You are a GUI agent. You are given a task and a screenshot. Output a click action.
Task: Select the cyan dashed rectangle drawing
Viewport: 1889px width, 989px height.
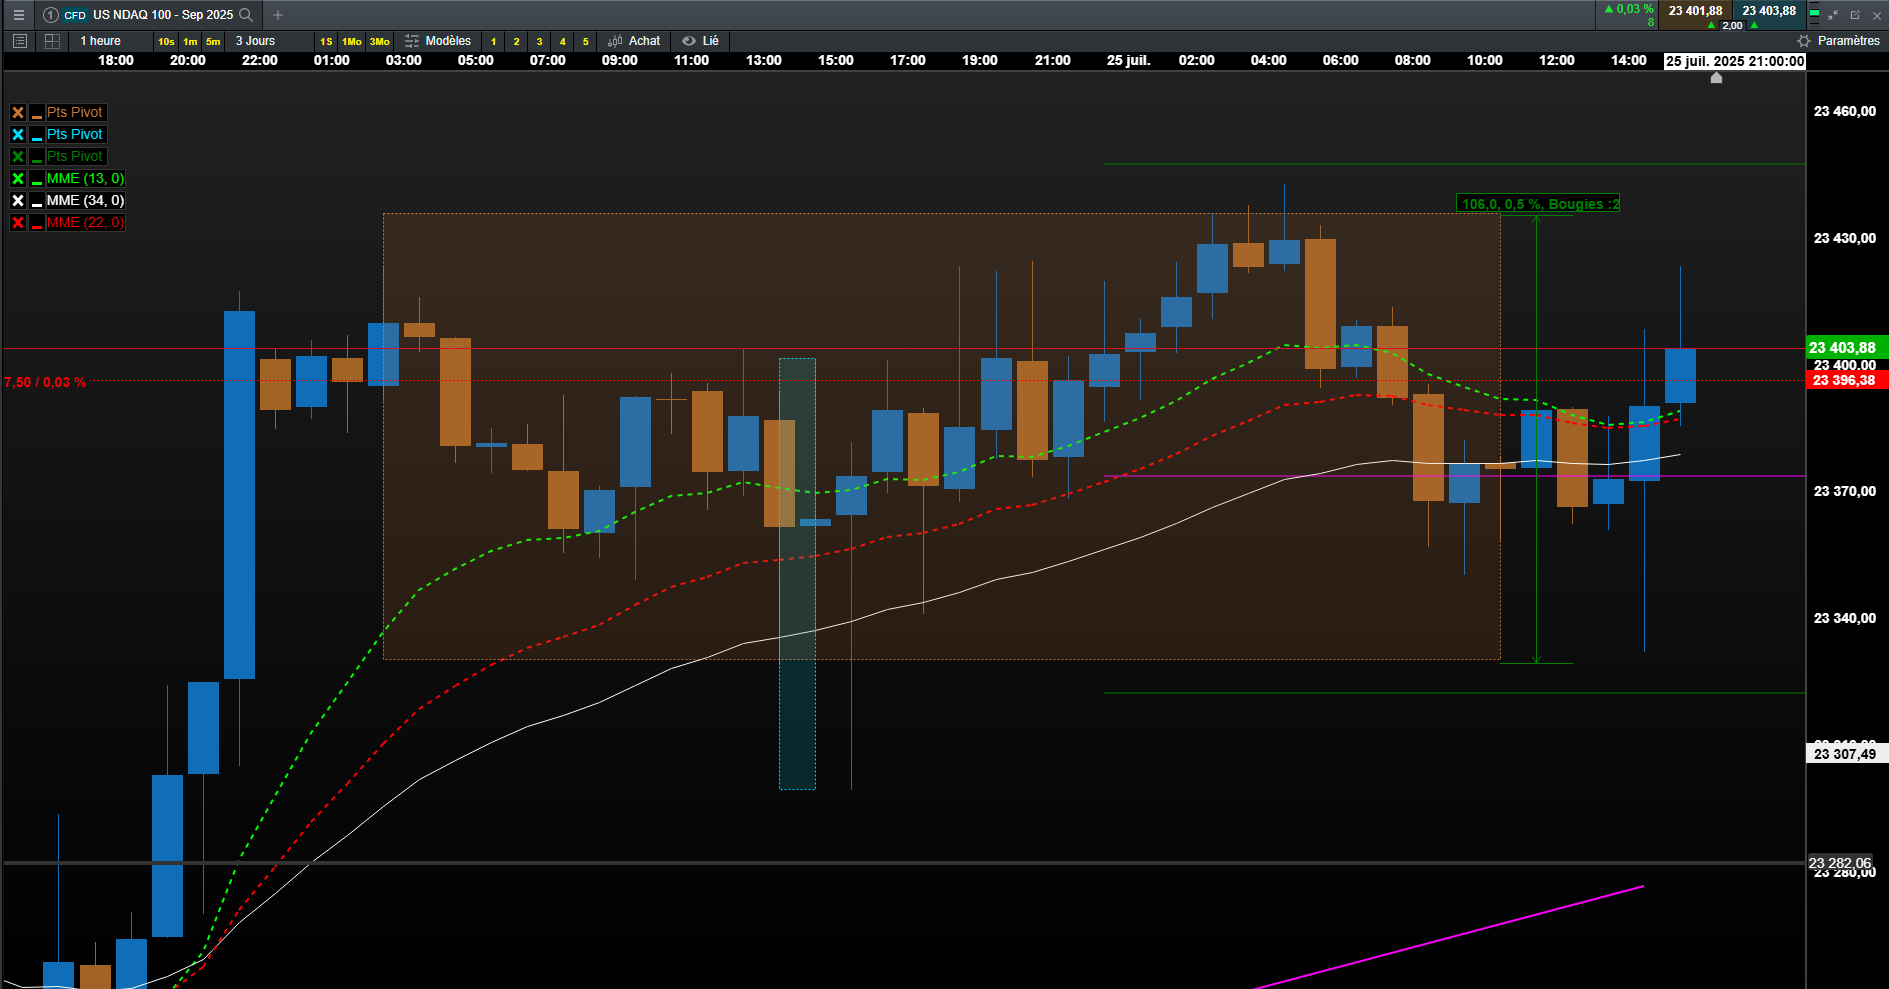click(797, 574)
